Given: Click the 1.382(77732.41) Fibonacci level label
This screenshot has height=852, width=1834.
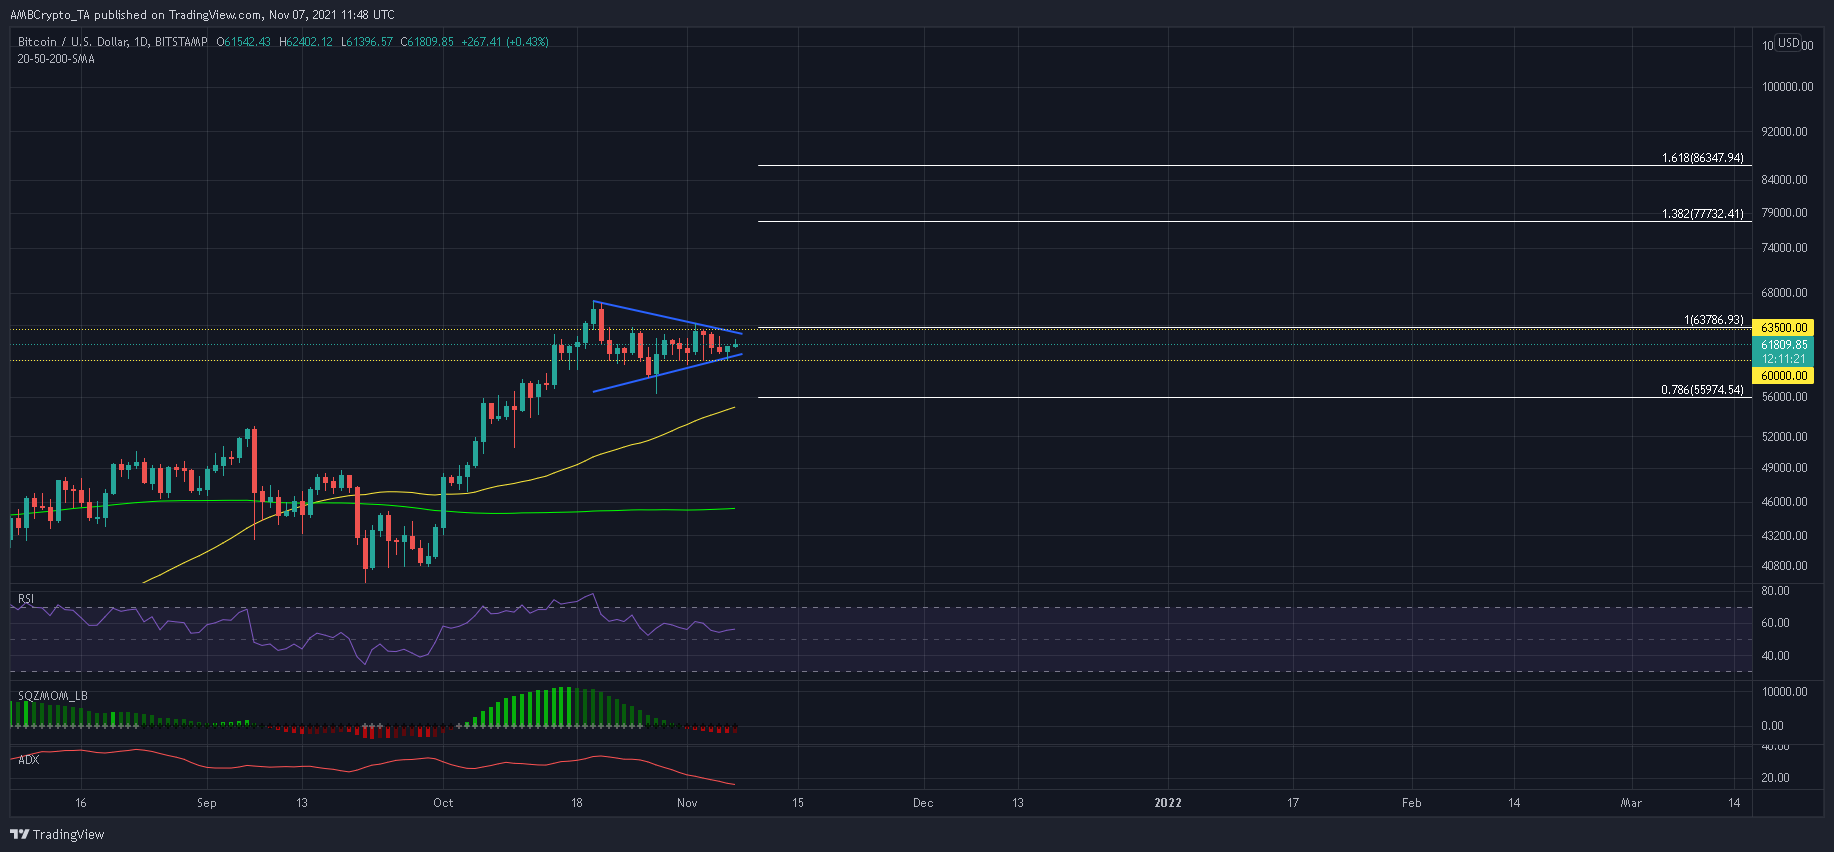Looking at the screenshot, I should click(x=1702, y=214).
